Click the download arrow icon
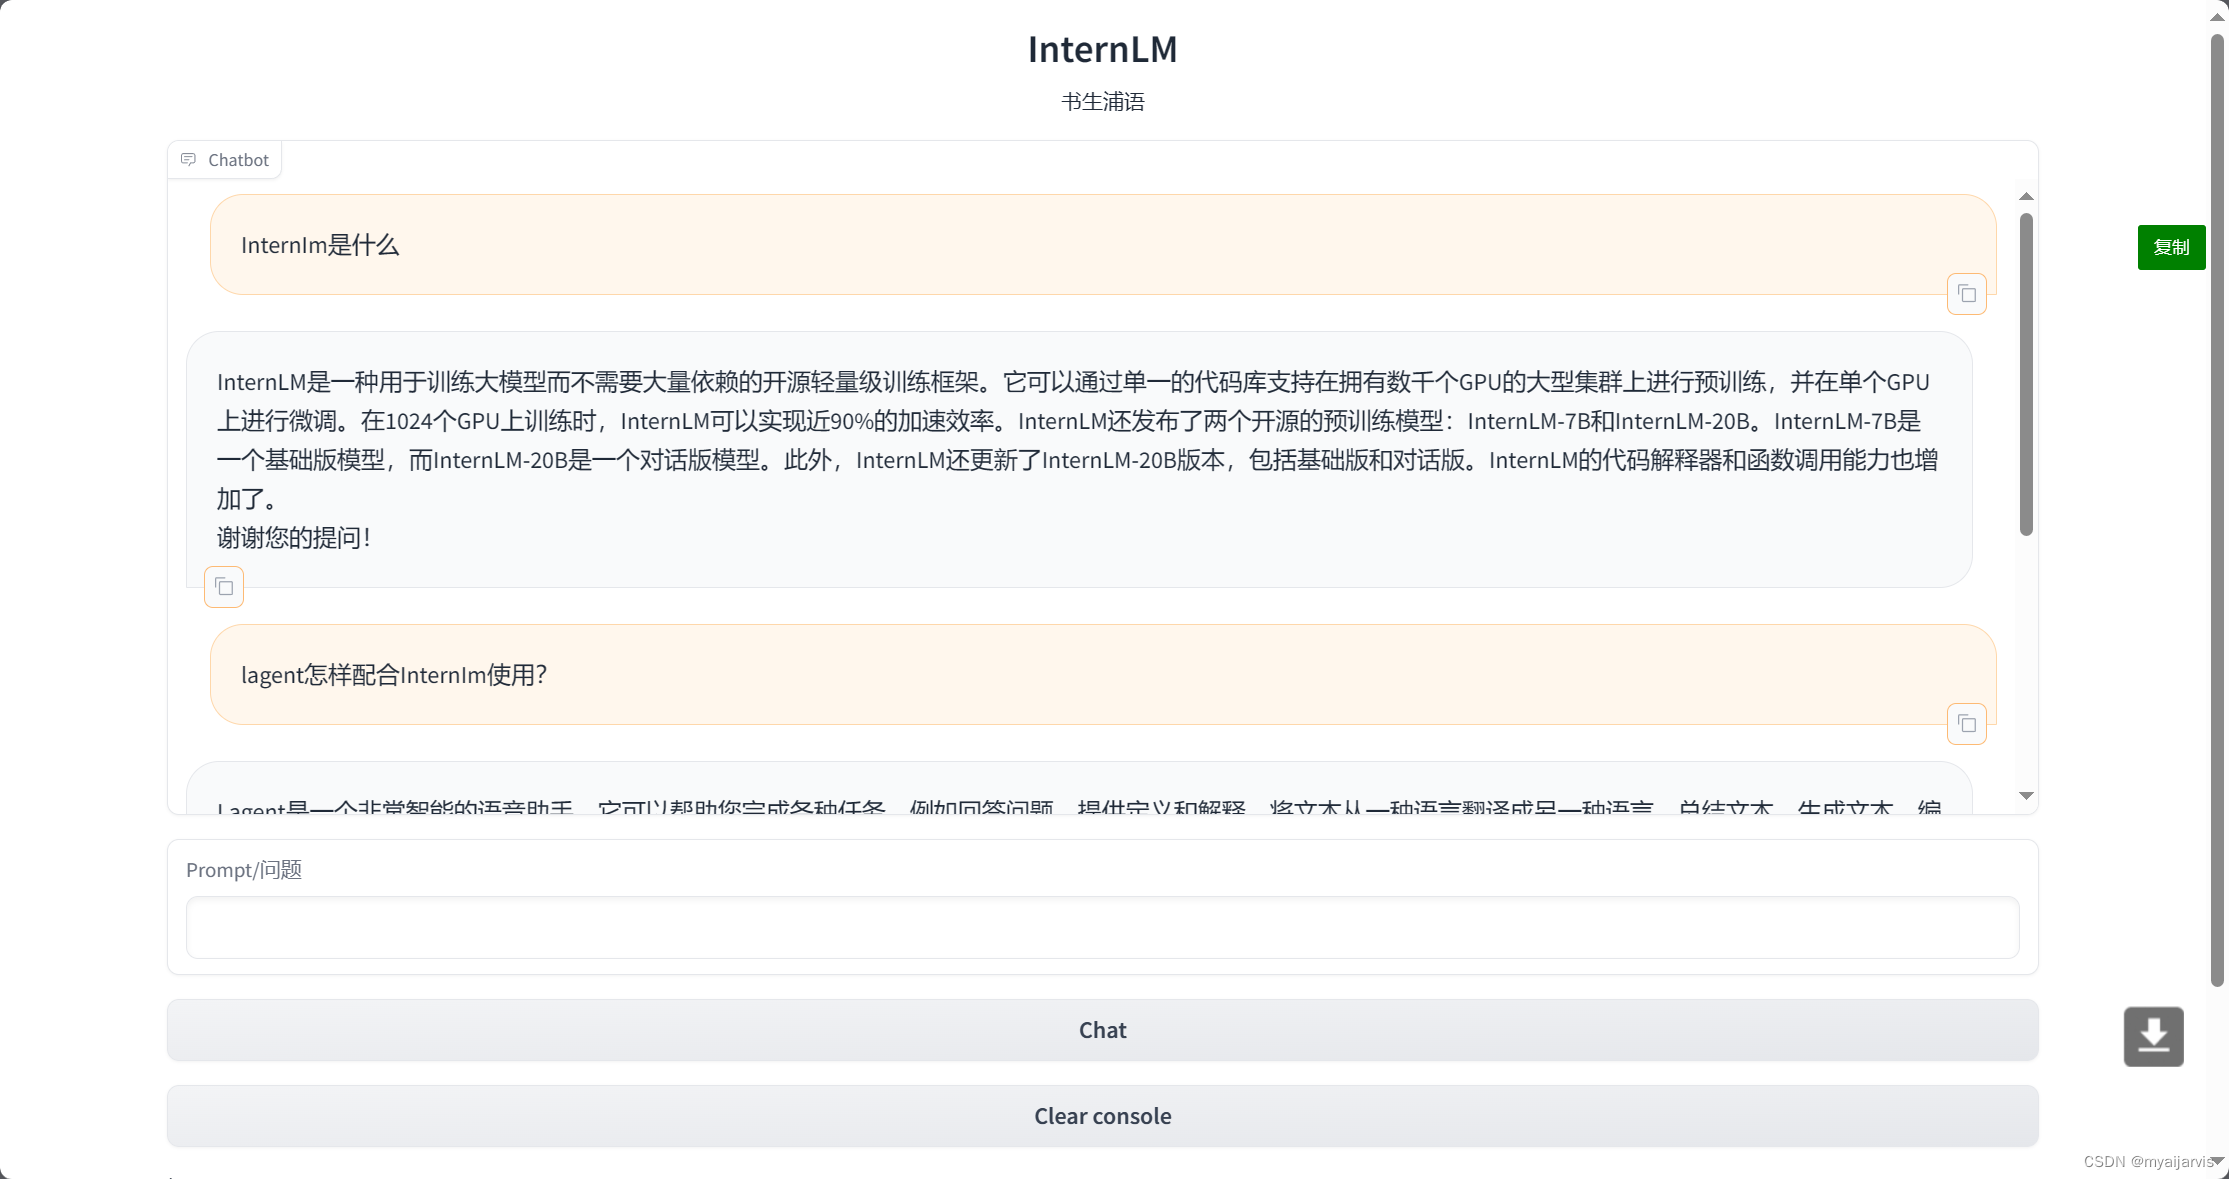2229x1179 pixels. tap(2153, 1036)
